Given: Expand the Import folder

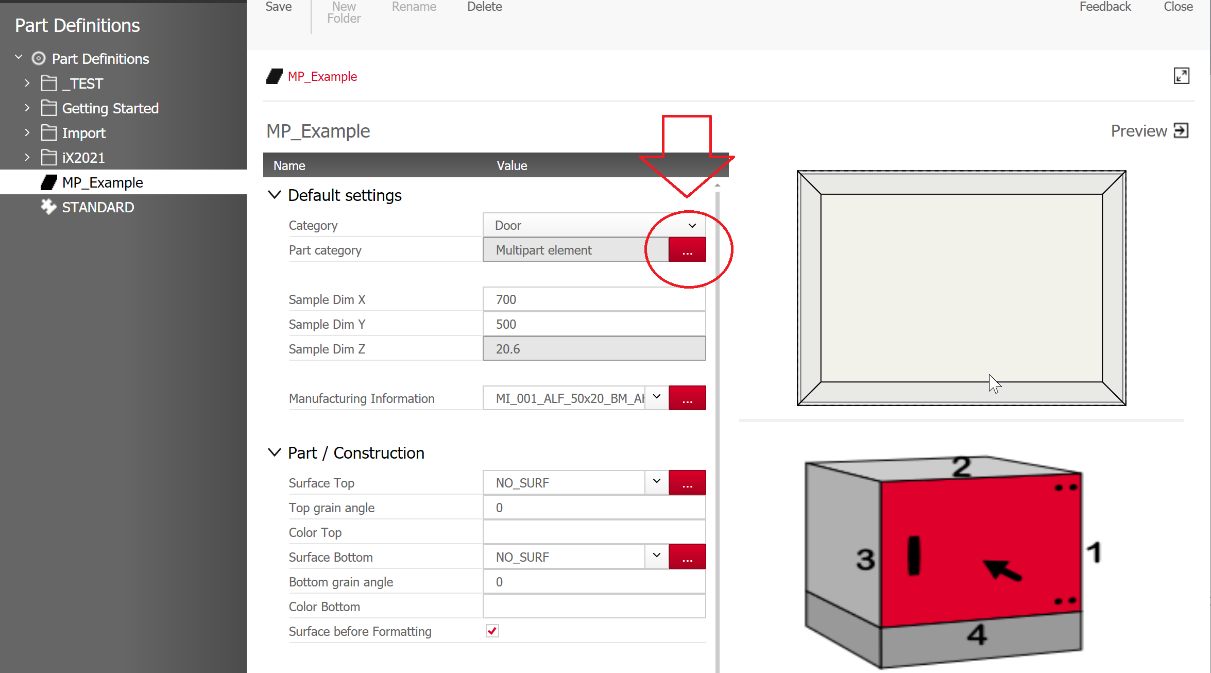Looking at the screenshot, I should click(27, 132).
